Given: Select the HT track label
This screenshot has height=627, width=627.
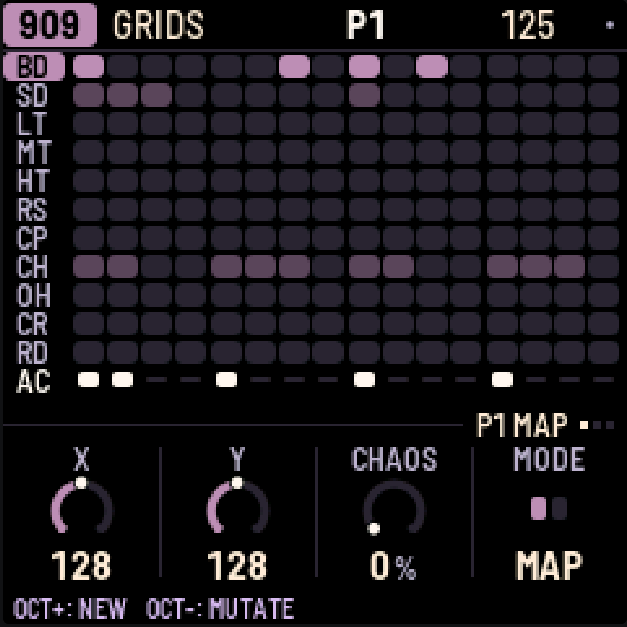Looking at the screenshot, I should coord(34,181).
